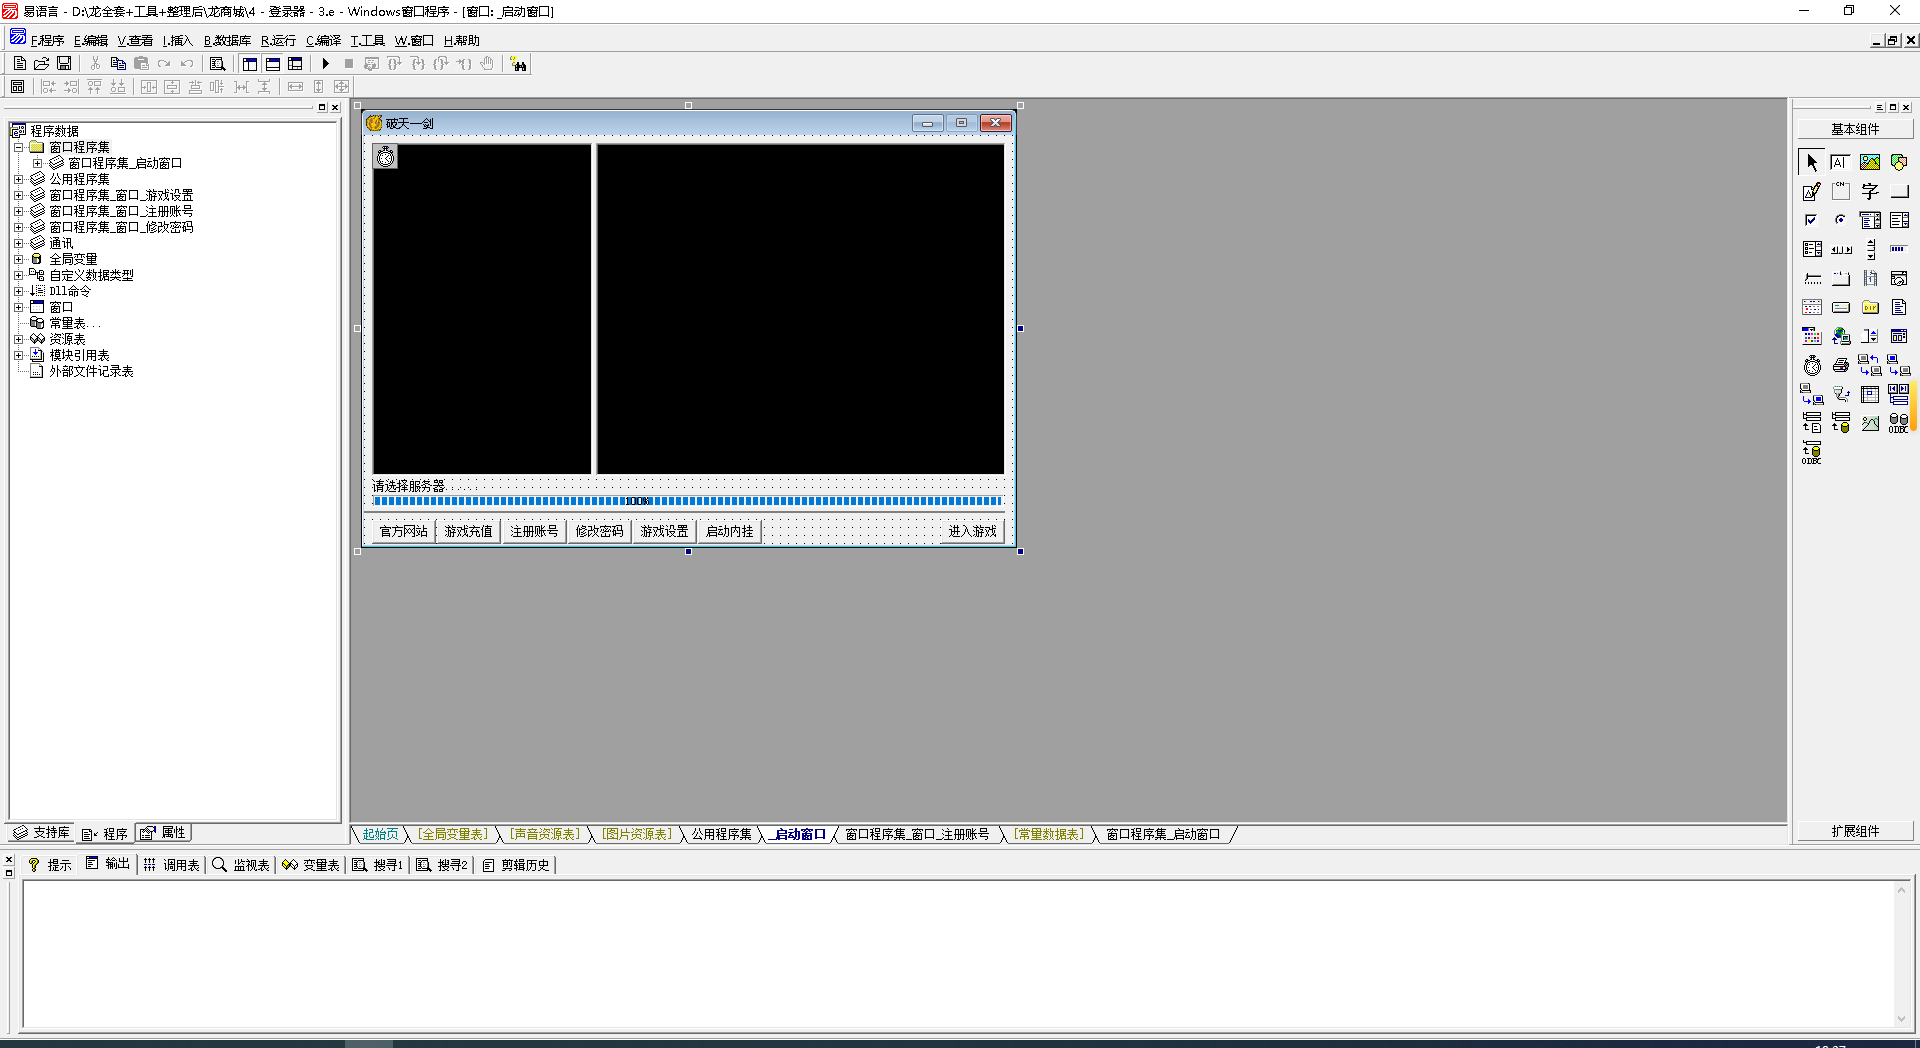Click the binoculars help-search toolbar icon
This screenshot has height=1048, width=1920.
pos(518,64)
